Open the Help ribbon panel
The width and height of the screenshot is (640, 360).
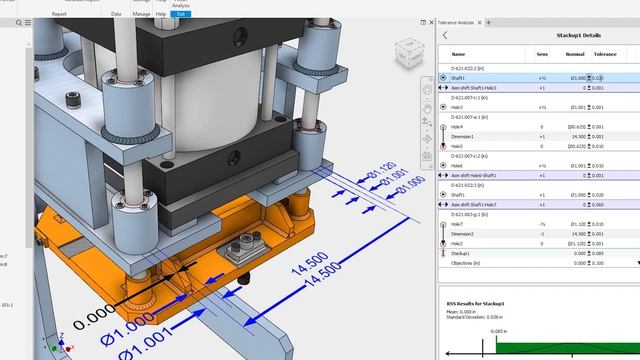click(x=161, y=14)
